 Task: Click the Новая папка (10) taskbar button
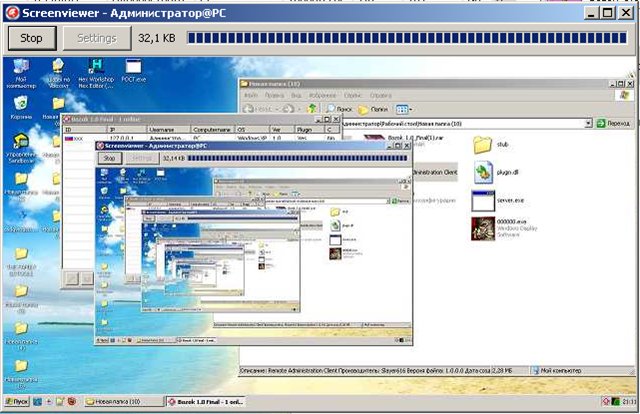click(x=124, y=402)
